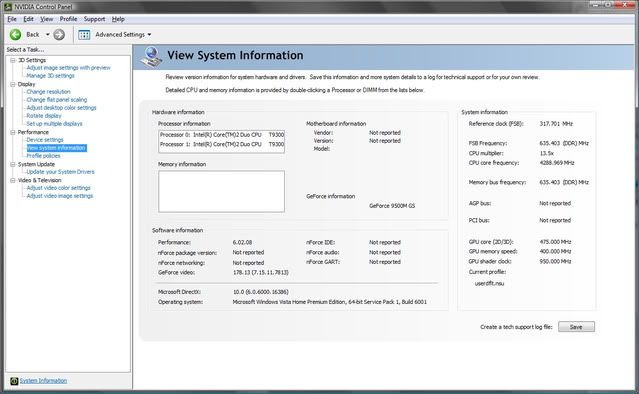Click the GeForce 9500M GS text

392,206
